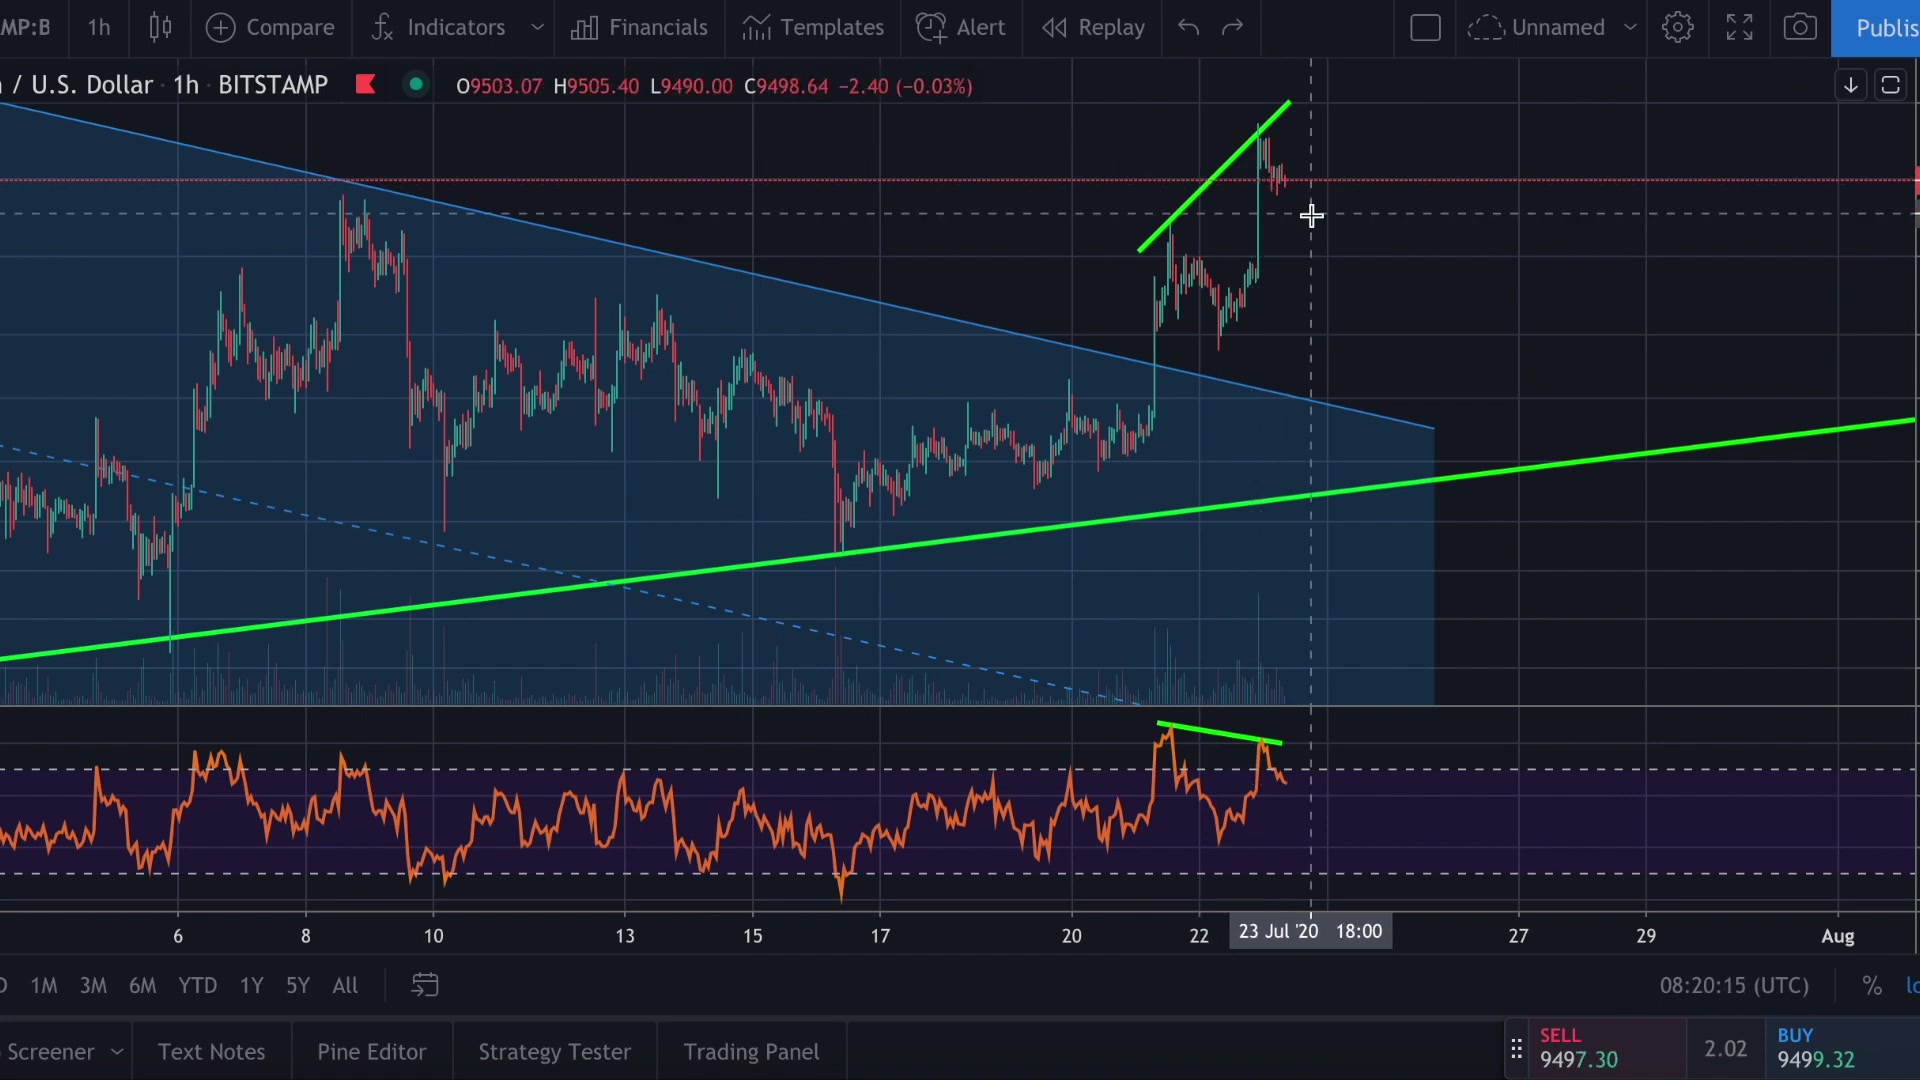The height and width of the screenshot is (1080, 1920).
Task: Expand the Screener dropdown chevron
Action: (117, 1051)
